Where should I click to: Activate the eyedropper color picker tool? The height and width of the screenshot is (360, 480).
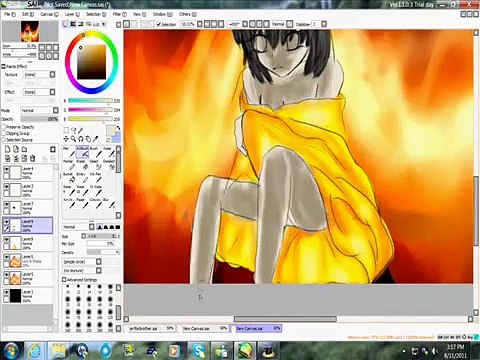[x=96, y=139]
